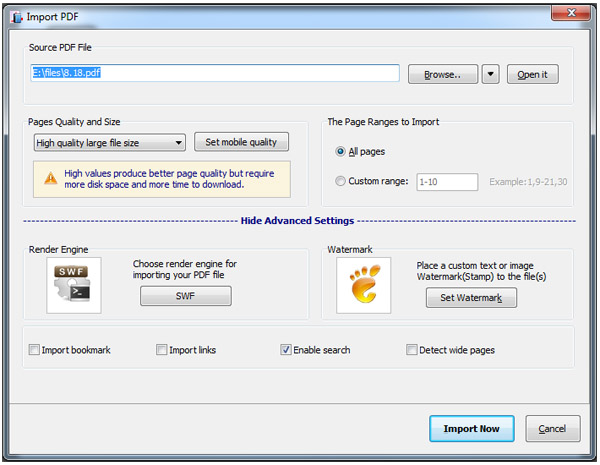Uncheck the Enable search checkbox
This screenshot has width=600, height=465.
[x=285, y=350]
